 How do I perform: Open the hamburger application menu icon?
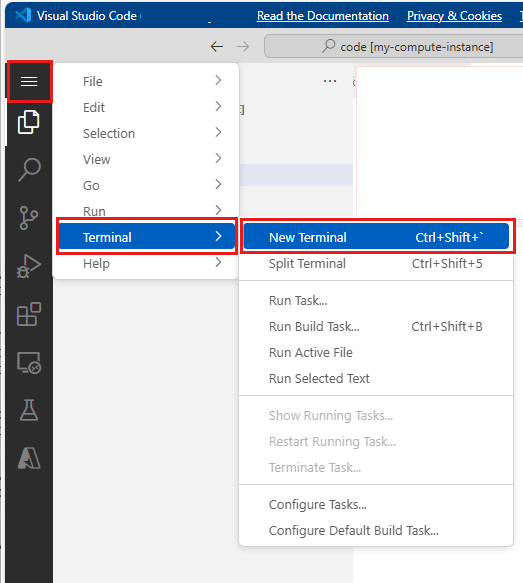coord(29,81)
